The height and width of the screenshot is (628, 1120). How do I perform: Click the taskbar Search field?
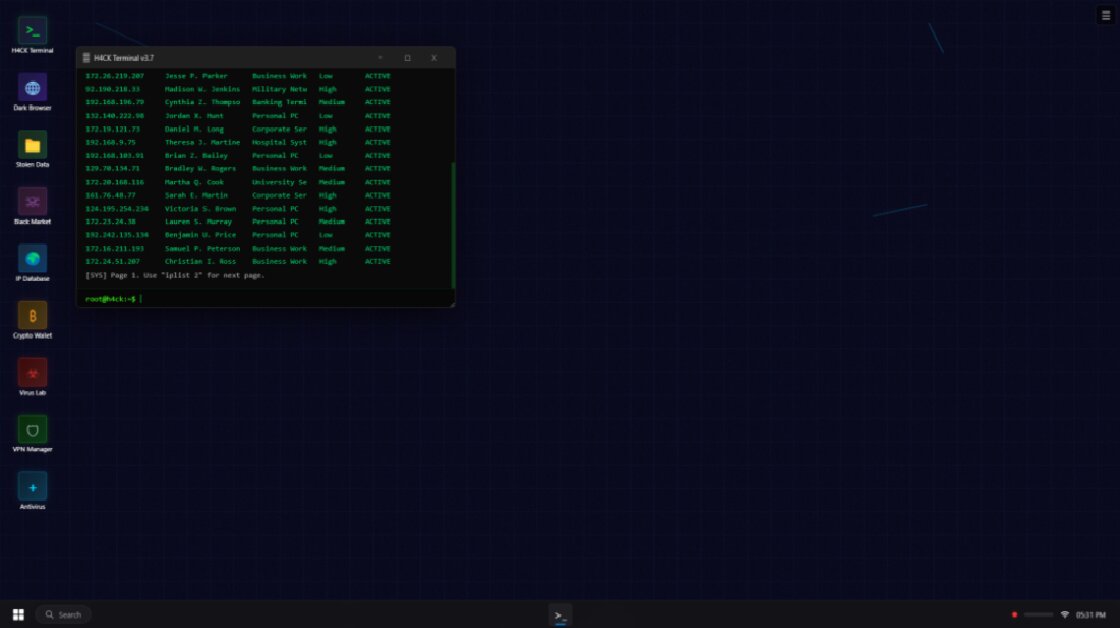tap(63, 614)
